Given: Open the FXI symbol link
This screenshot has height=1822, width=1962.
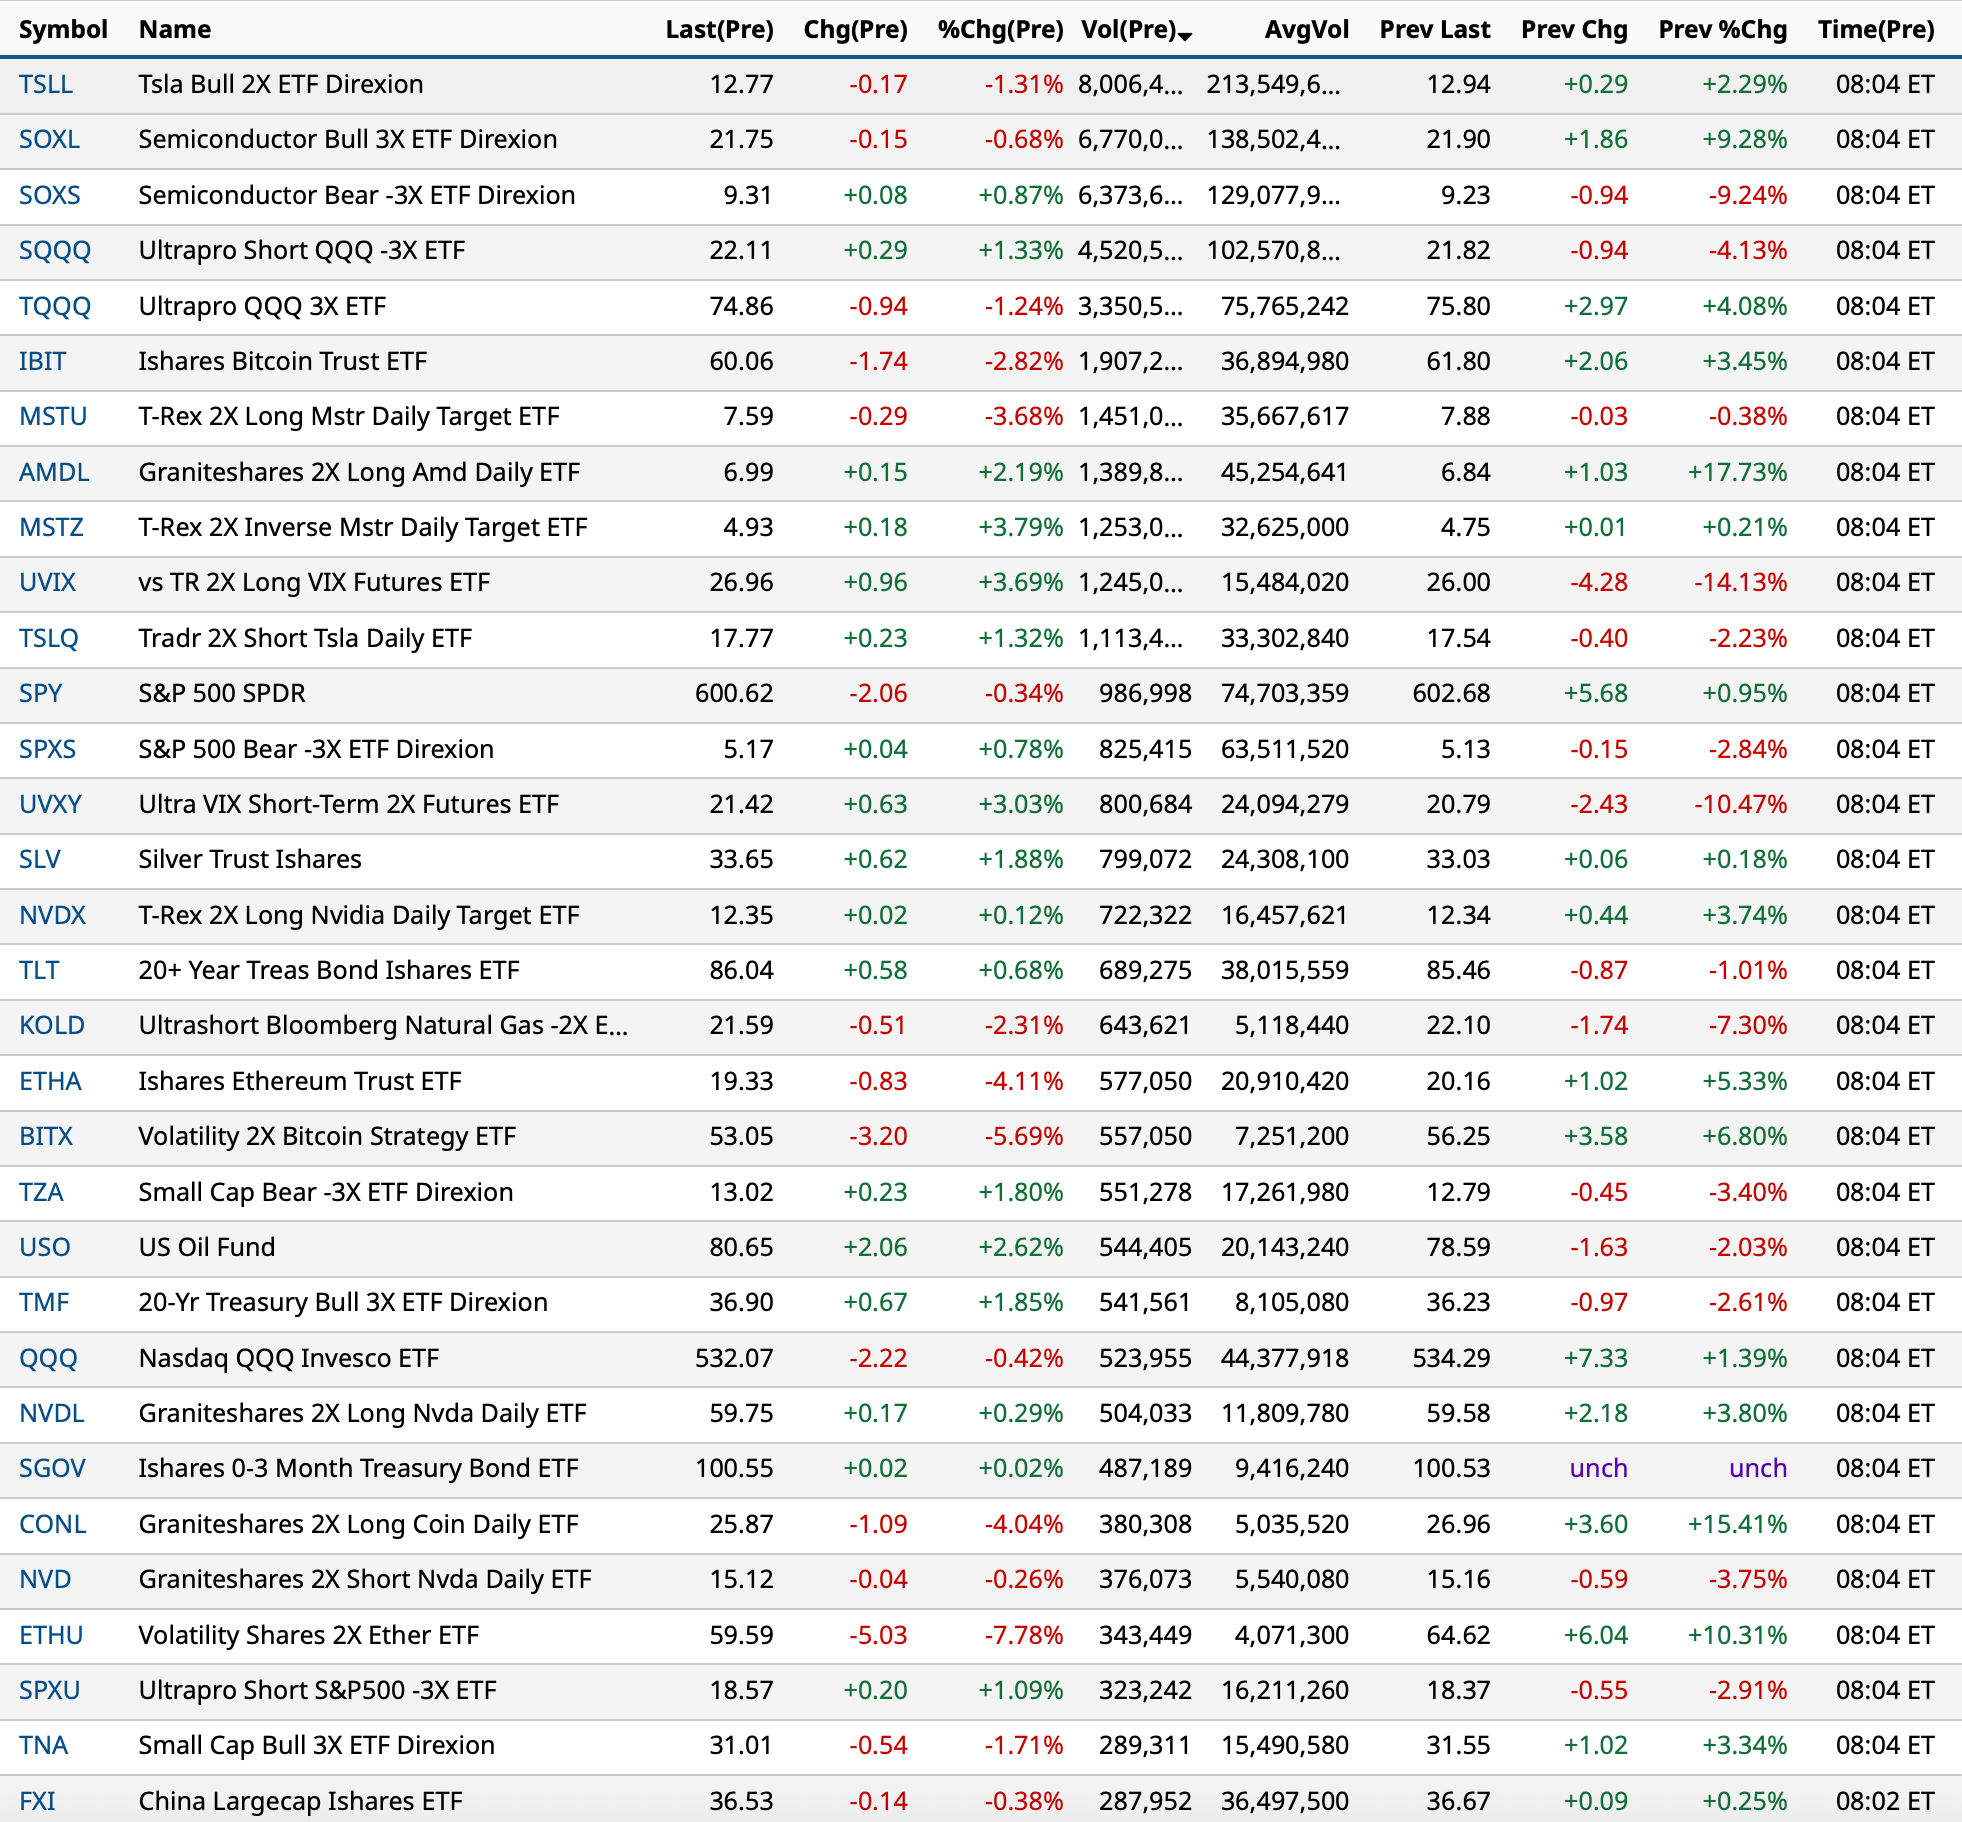Looking at the screenshot, I should [37, 1801].
